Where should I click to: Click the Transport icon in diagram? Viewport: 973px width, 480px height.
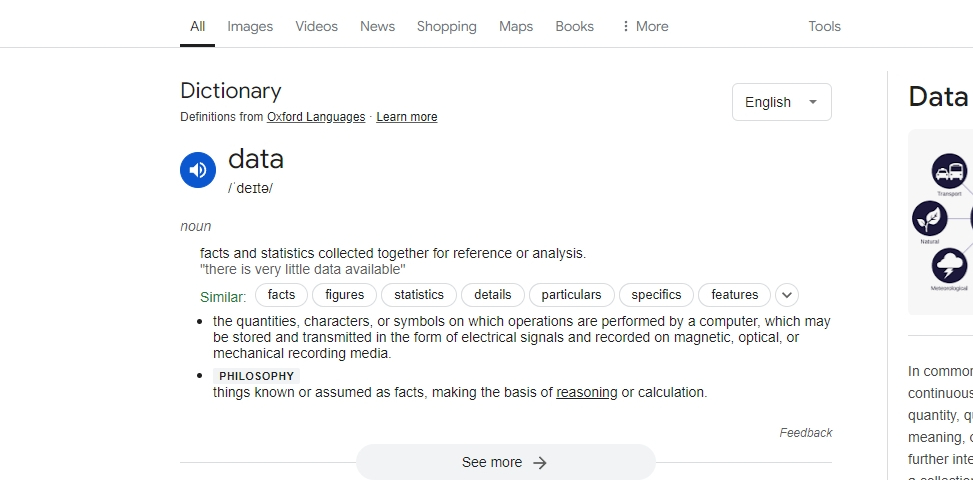(949, 171)
